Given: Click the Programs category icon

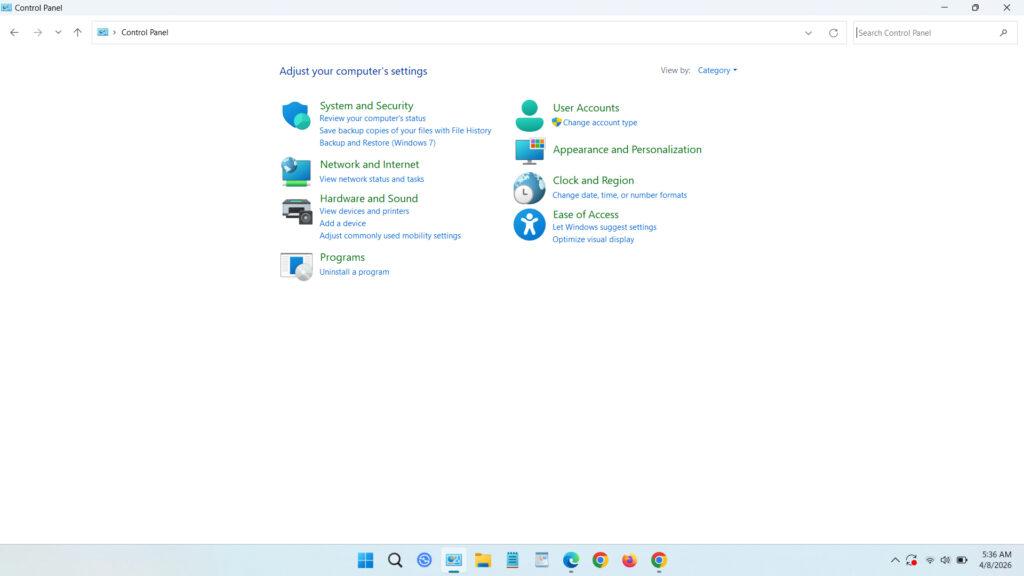Looking at the screenshot, I should pyautogui.click(x=296, y=264).
